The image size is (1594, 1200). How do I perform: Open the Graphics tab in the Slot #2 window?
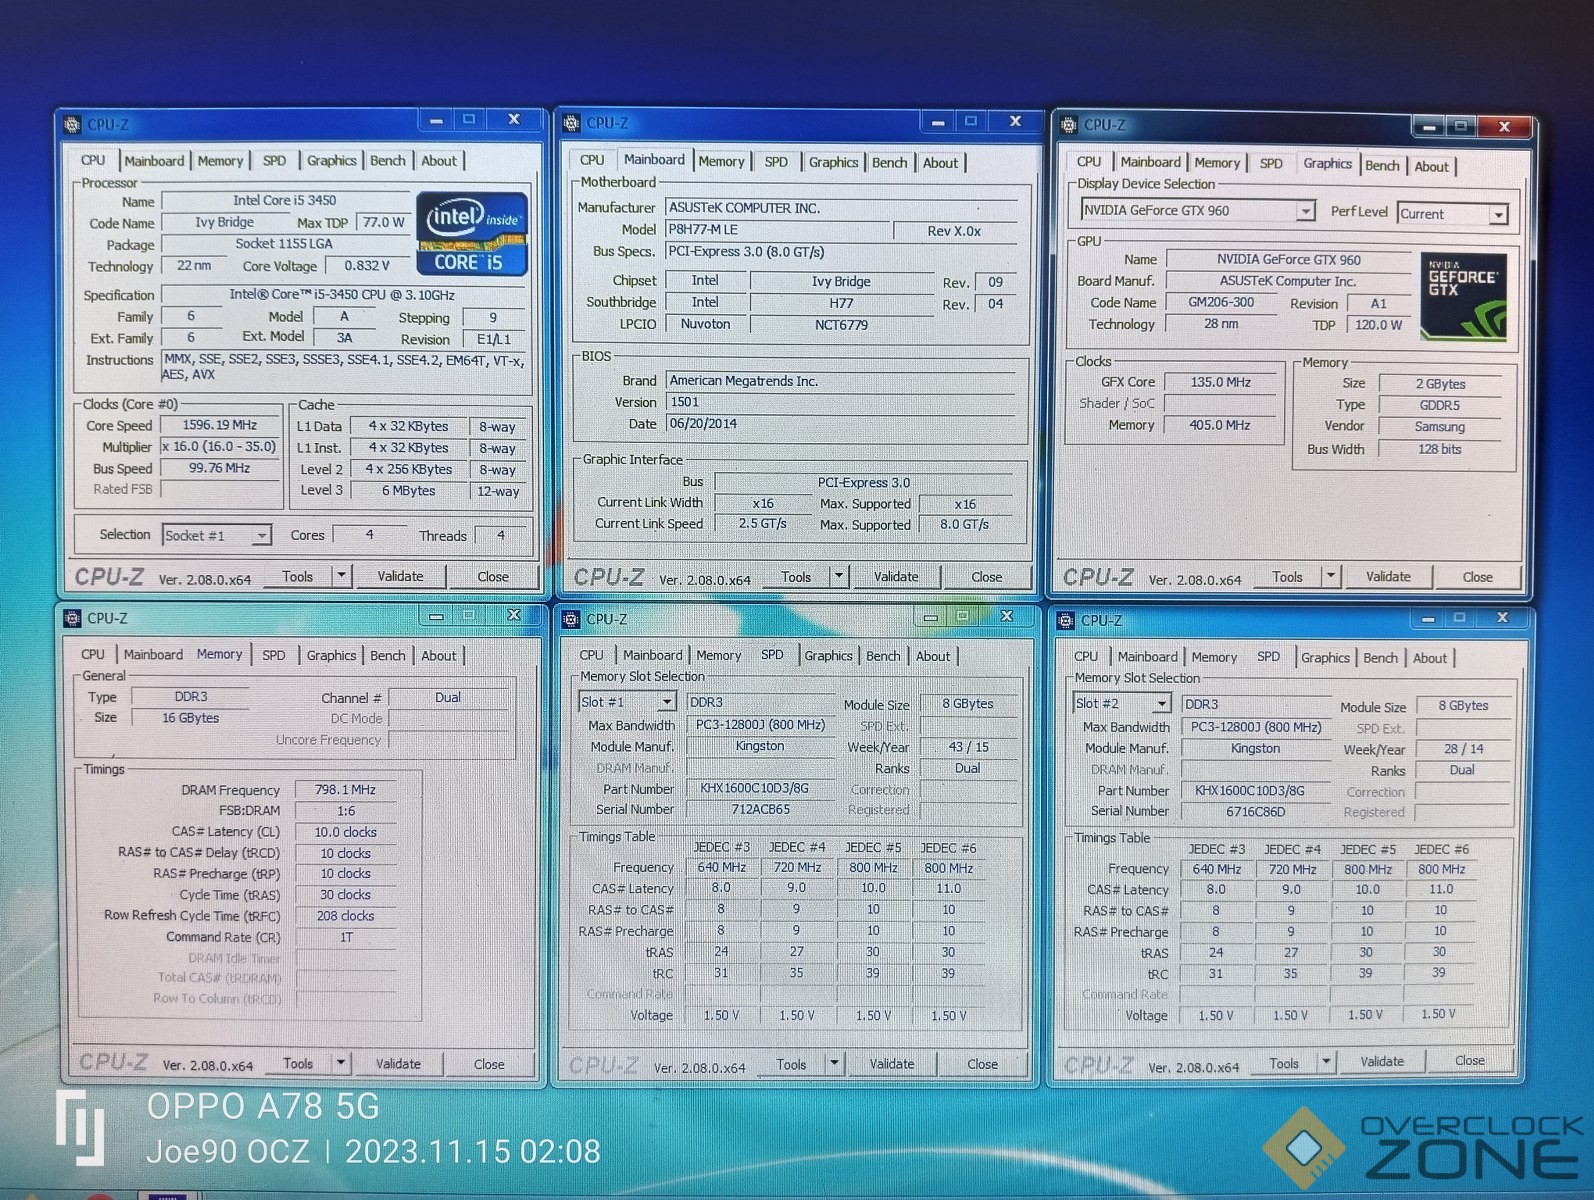(x=1325, y=658)
